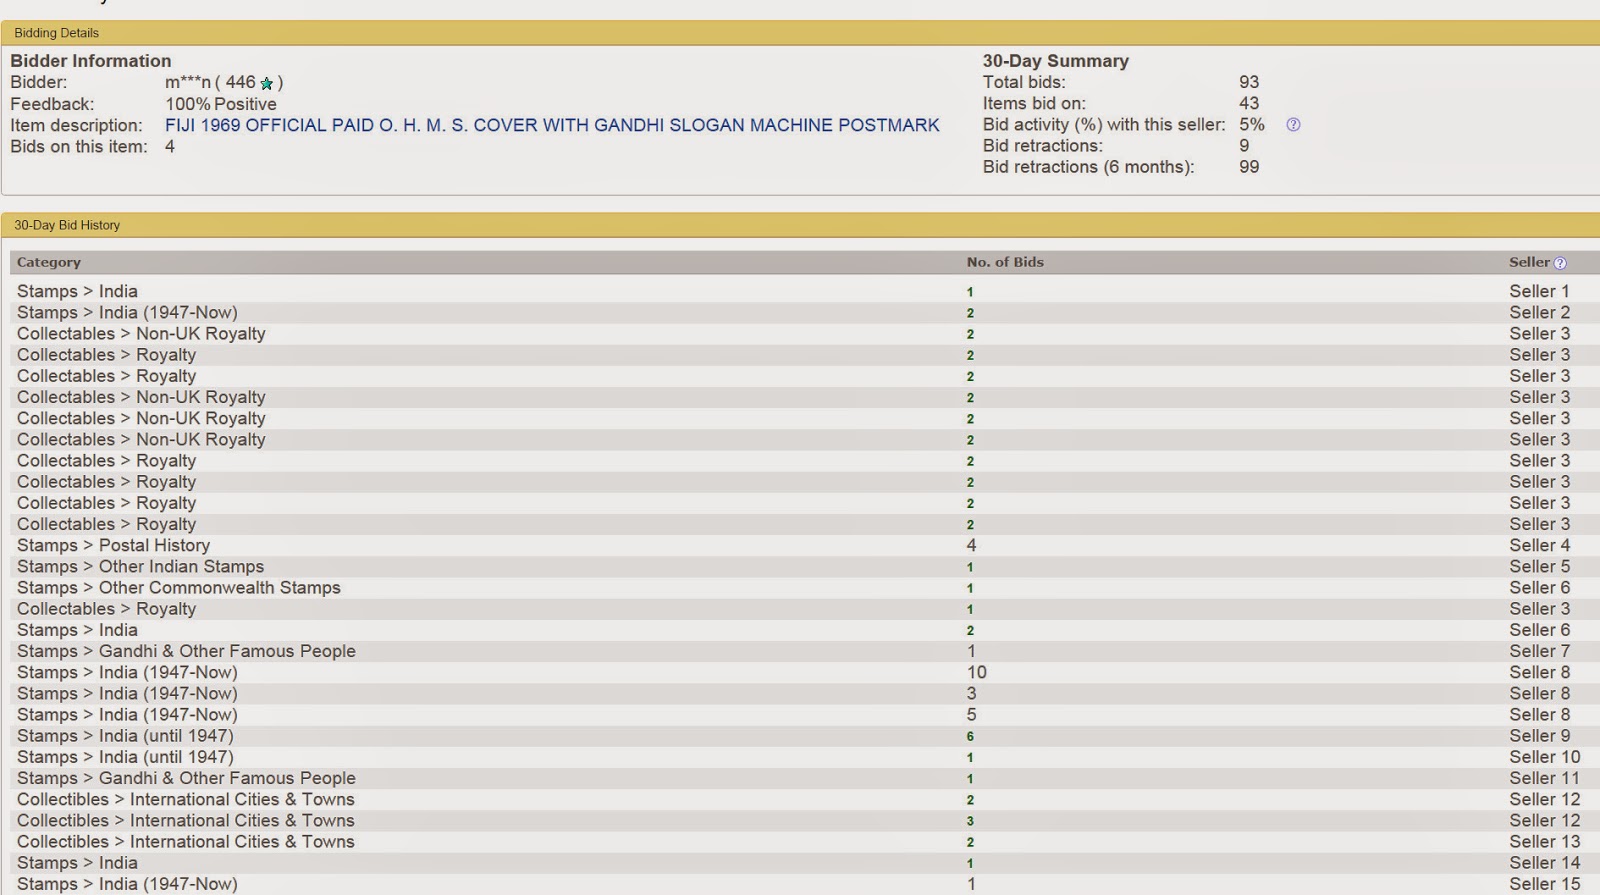Select the Items bid on value 43
Screen dimensions: 1600x895
[1249, 103]
